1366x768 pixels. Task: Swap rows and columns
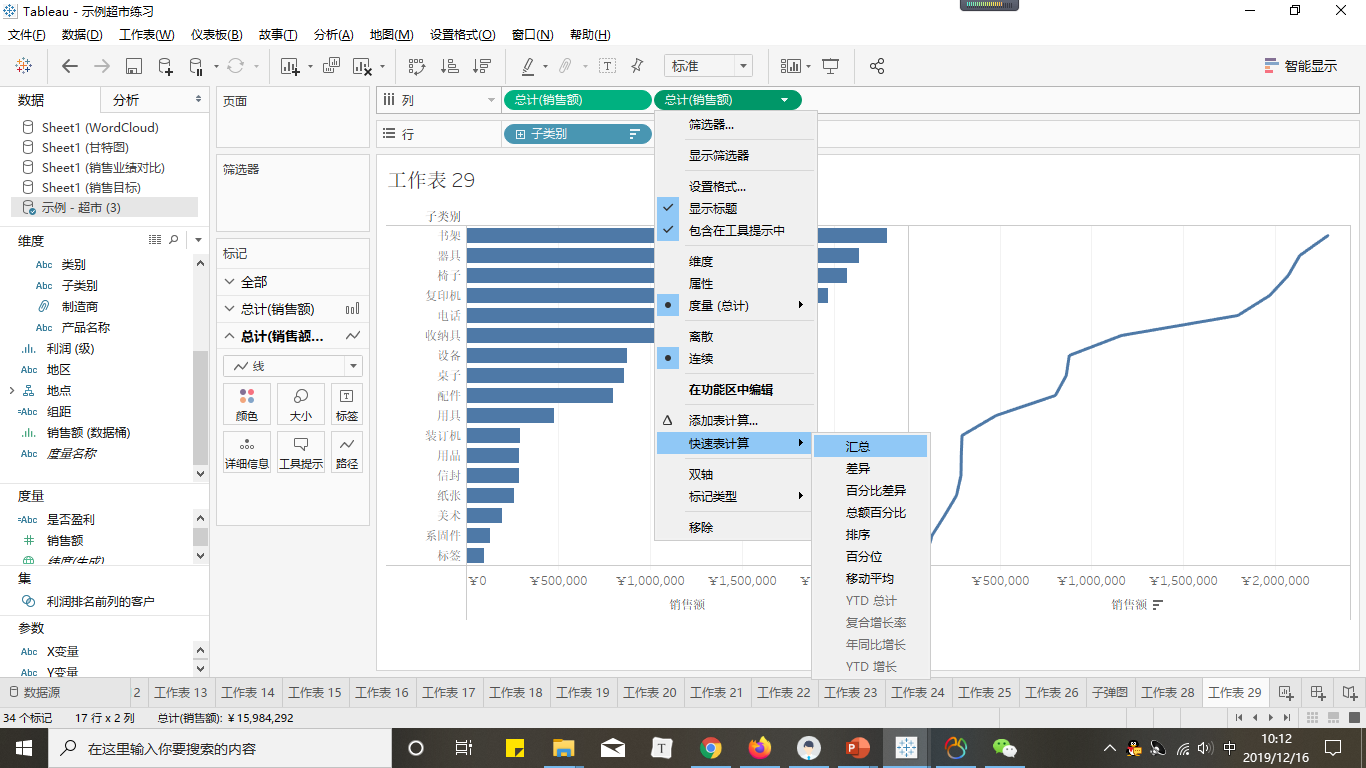[x=418, y=66]
